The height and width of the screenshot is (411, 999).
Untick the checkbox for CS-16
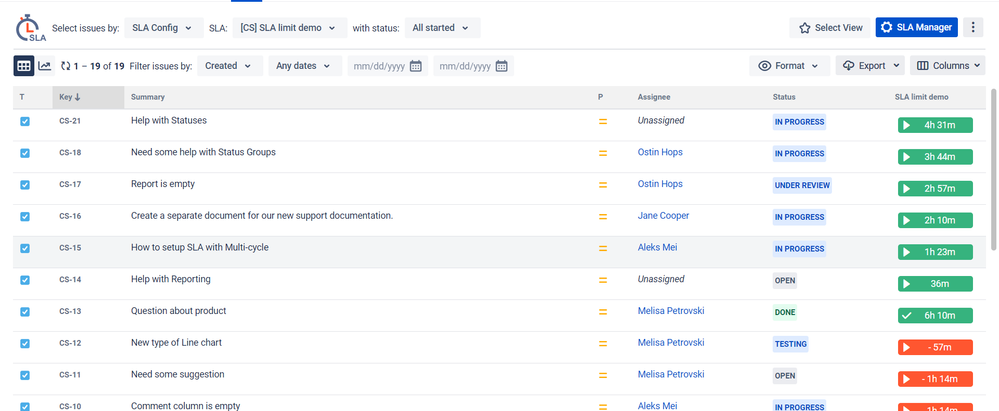(25, 217)
